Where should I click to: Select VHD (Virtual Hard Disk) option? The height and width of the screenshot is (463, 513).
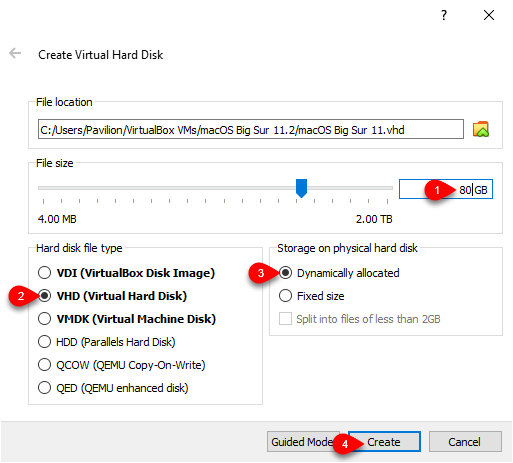click(x=112, y=296)
